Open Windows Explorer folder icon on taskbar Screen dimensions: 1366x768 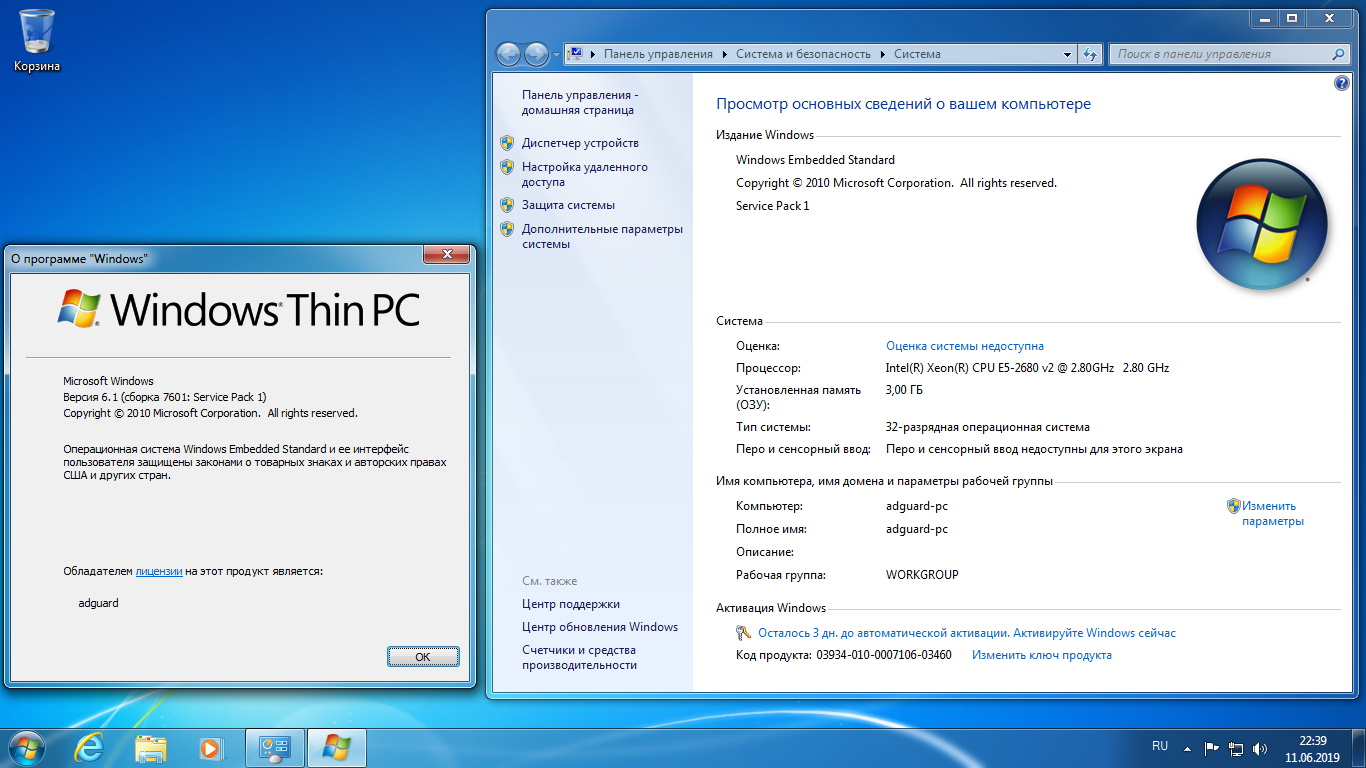pos(151,748)
